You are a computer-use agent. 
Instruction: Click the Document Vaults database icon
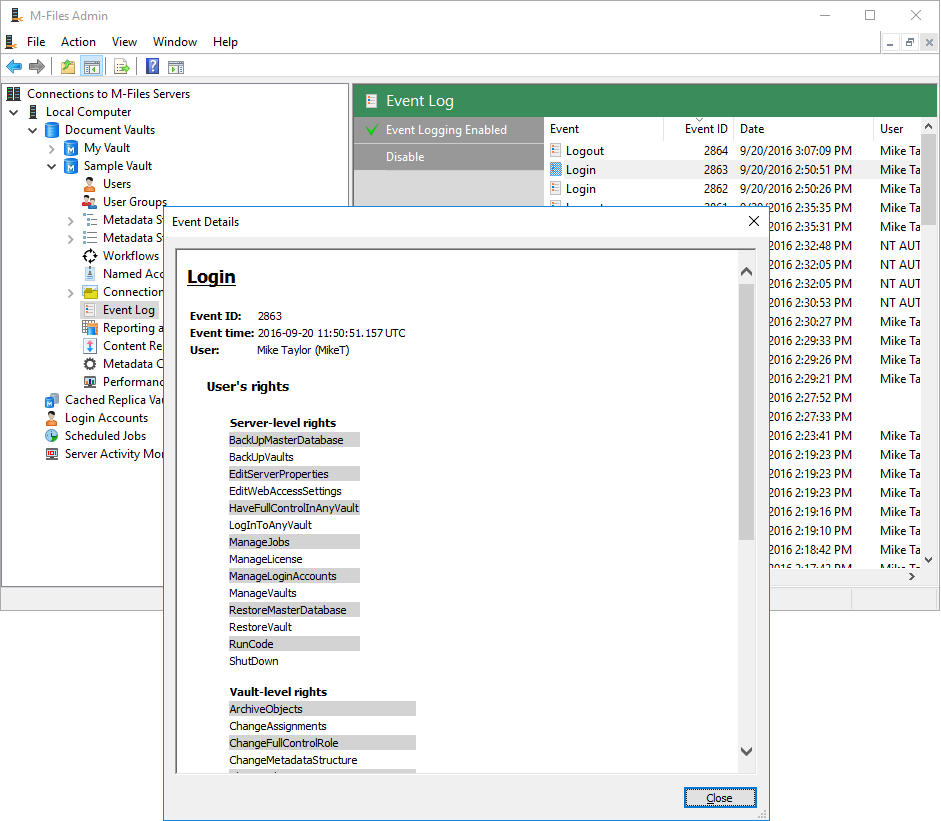click(52, 130)
